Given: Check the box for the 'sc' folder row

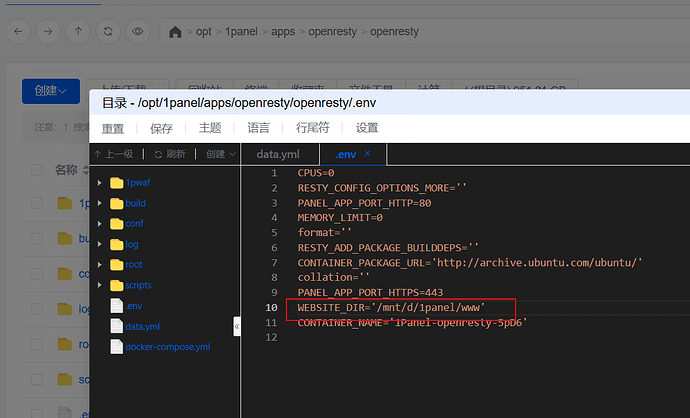Looking at the screenshot, I should [37, 379].
